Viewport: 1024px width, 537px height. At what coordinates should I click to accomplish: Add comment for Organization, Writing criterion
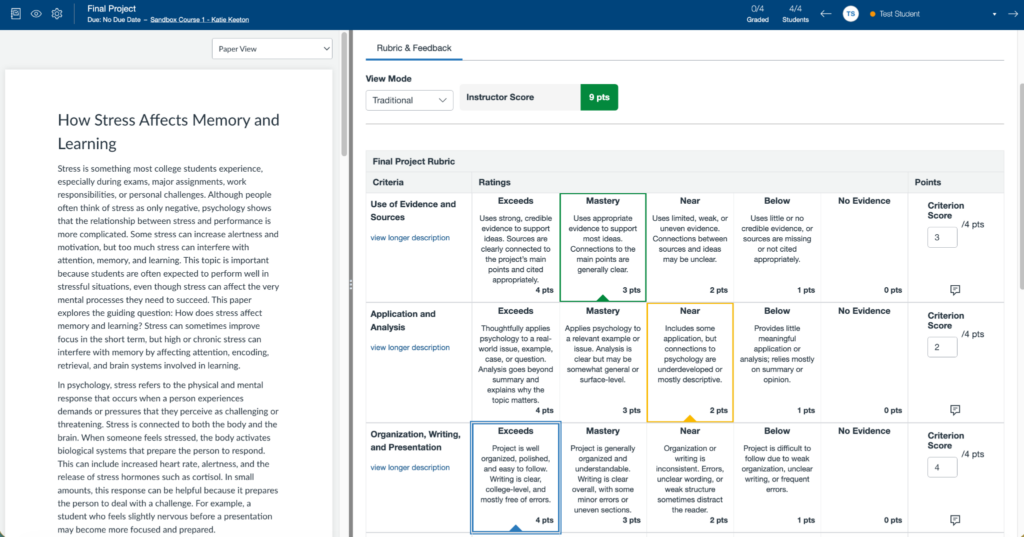(x=955, y=520)
